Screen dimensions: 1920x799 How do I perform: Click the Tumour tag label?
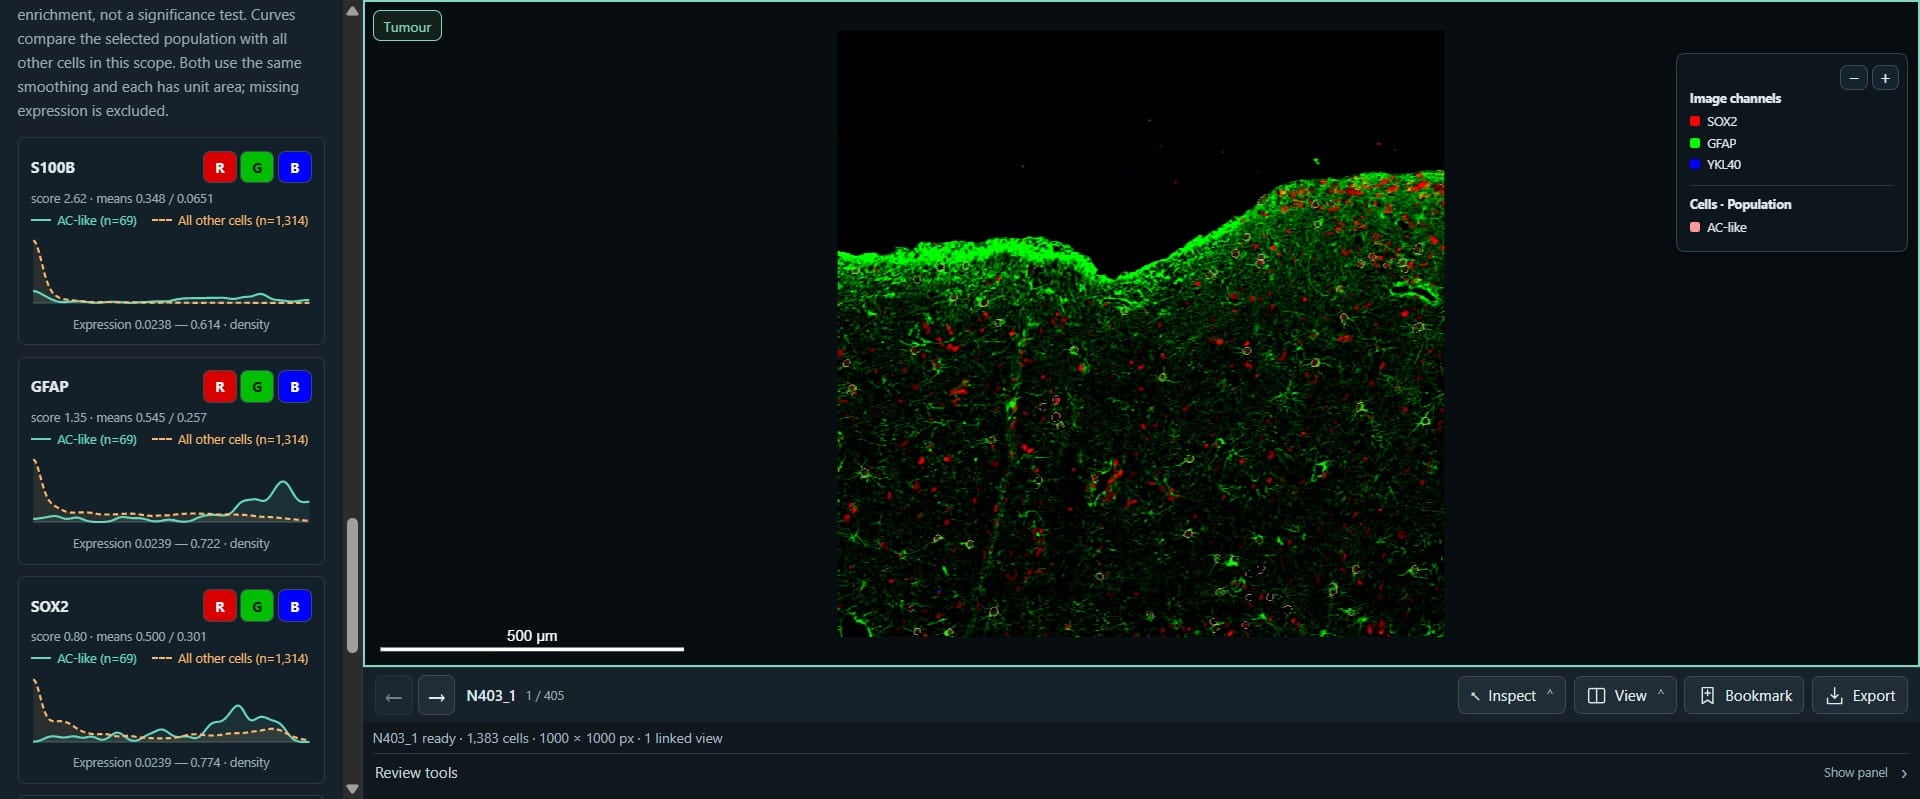coord(407,27)
